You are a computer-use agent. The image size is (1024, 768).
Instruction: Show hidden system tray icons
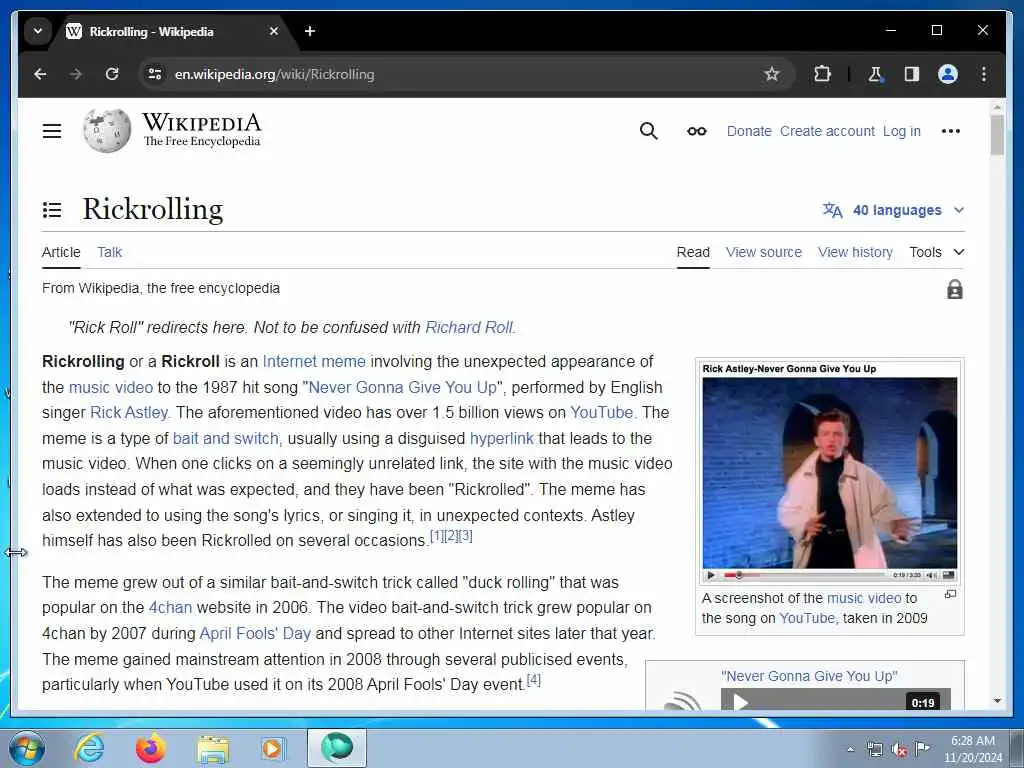[850, 750]
